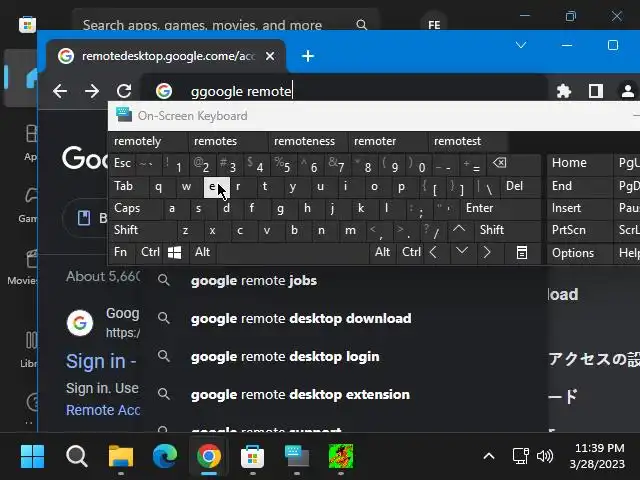Open the 'Sign in -' search result link

101,362
